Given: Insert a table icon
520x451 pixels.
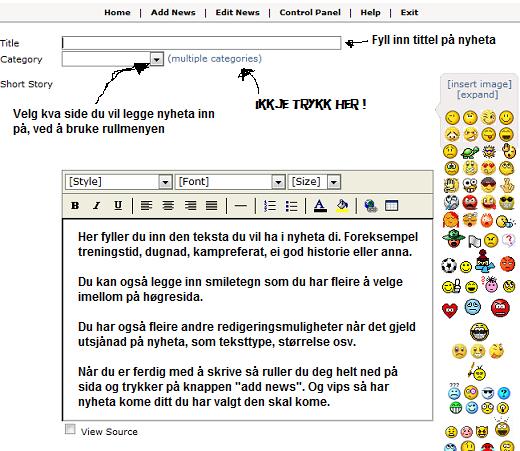Looking at the screenshot, I should tap(391, 206).
